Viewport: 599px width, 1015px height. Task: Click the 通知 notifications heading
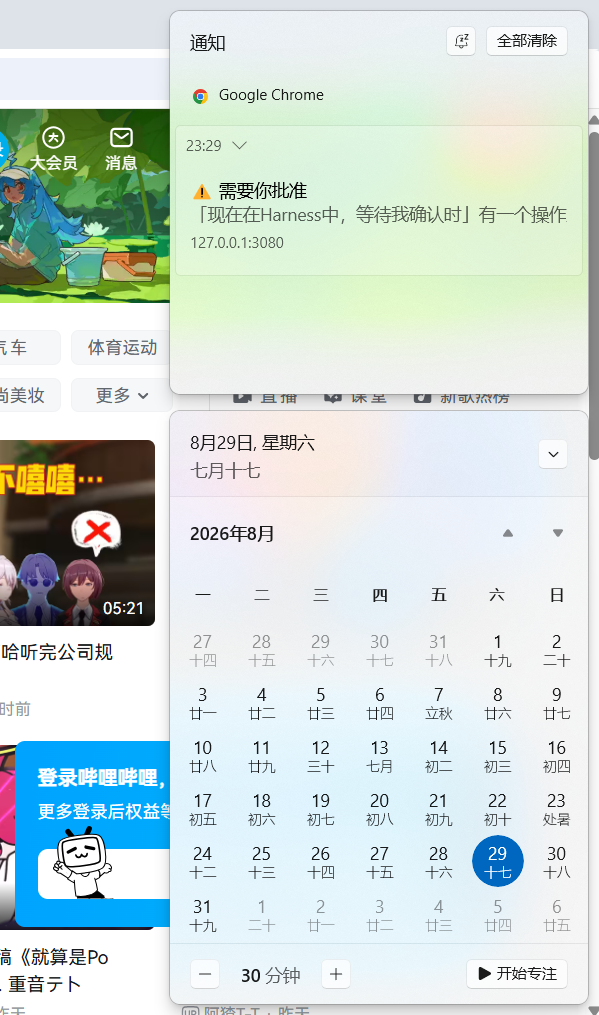(208, 43)
